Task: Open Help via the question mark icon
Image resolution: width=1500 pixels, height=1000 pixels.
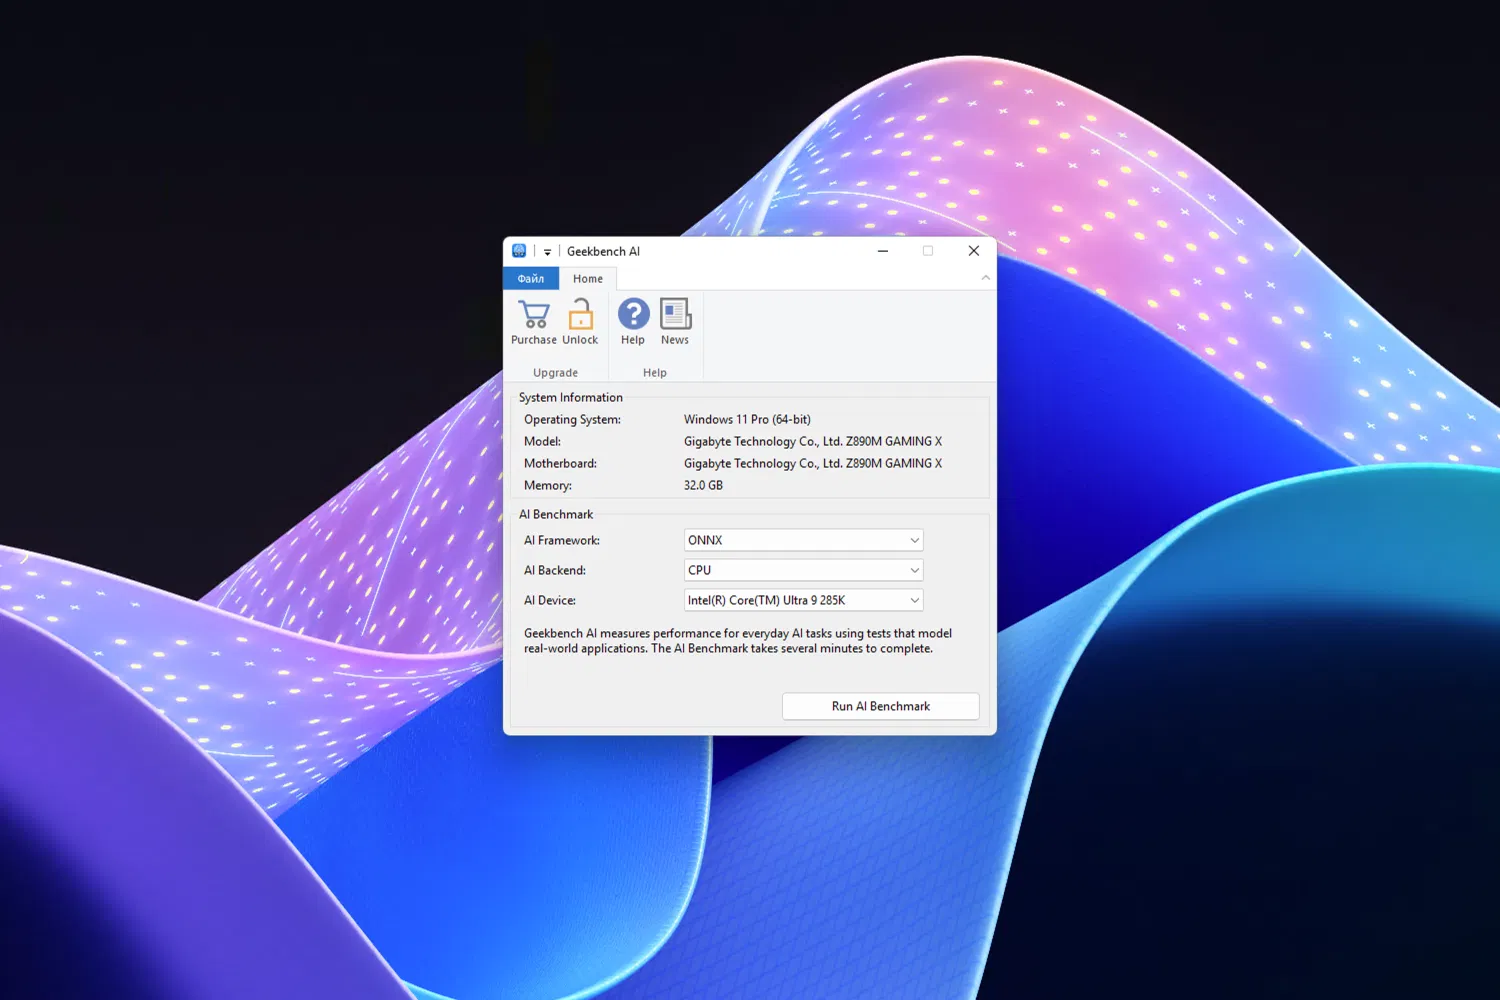Action: point(633,314)
